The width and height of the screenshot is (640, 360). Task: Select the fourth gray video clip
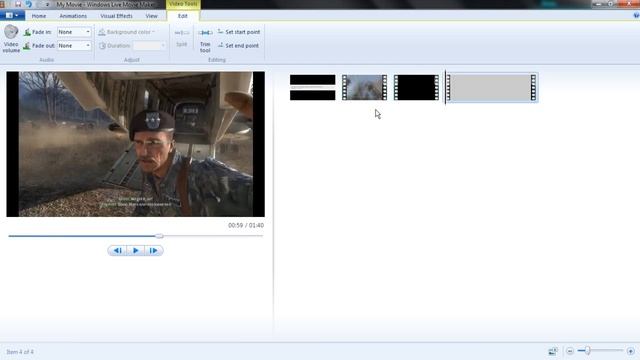click(x=492, y=87)
